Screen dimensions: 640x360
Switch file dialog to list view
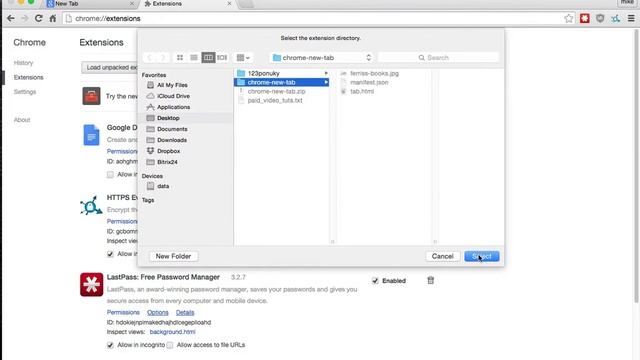pyautogui.click(x=194, y=58)
